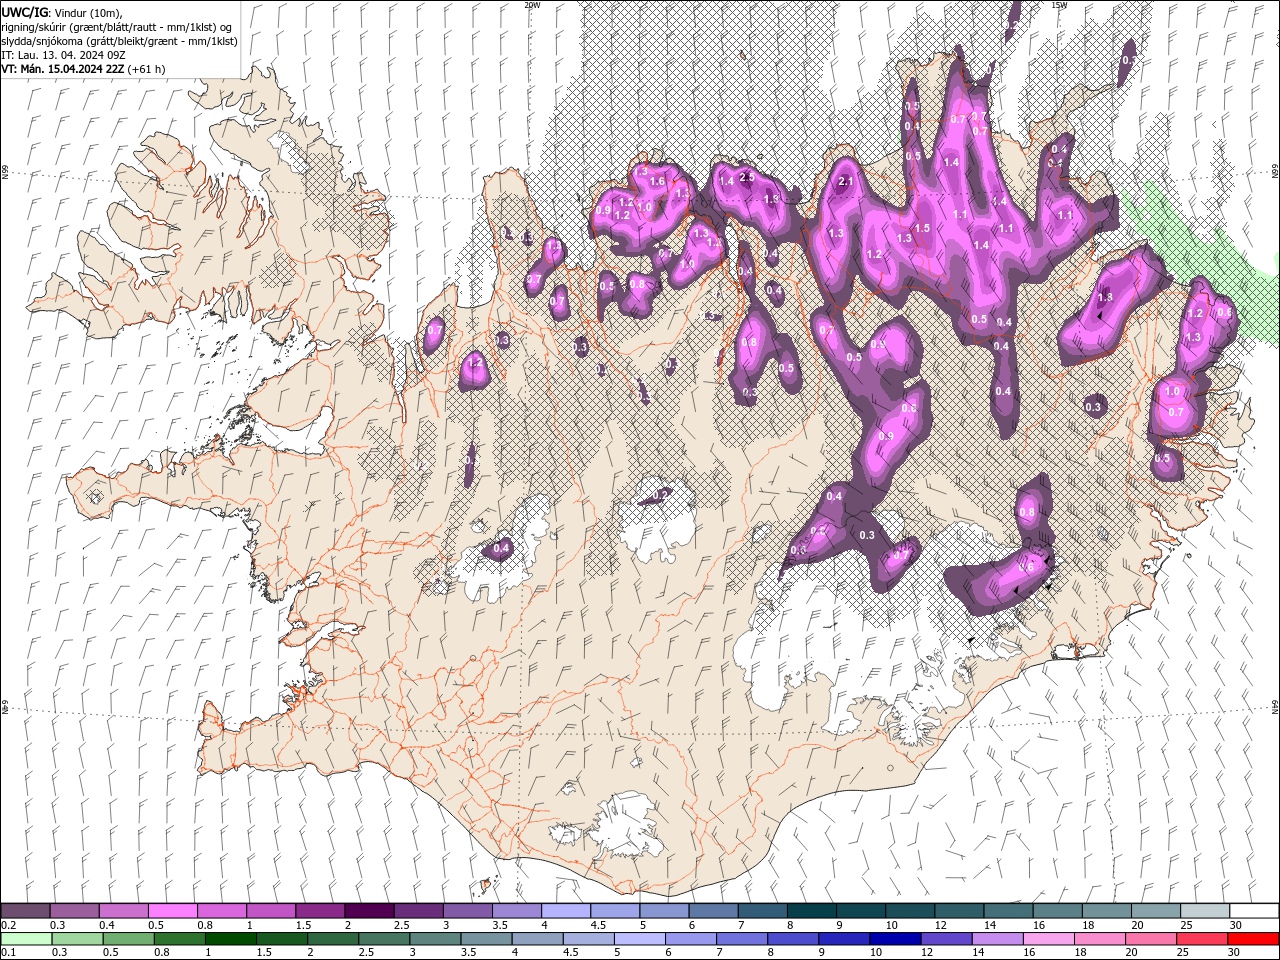Select the upper legend swatch between 1.5 and 2

click(x=320, y=911)
